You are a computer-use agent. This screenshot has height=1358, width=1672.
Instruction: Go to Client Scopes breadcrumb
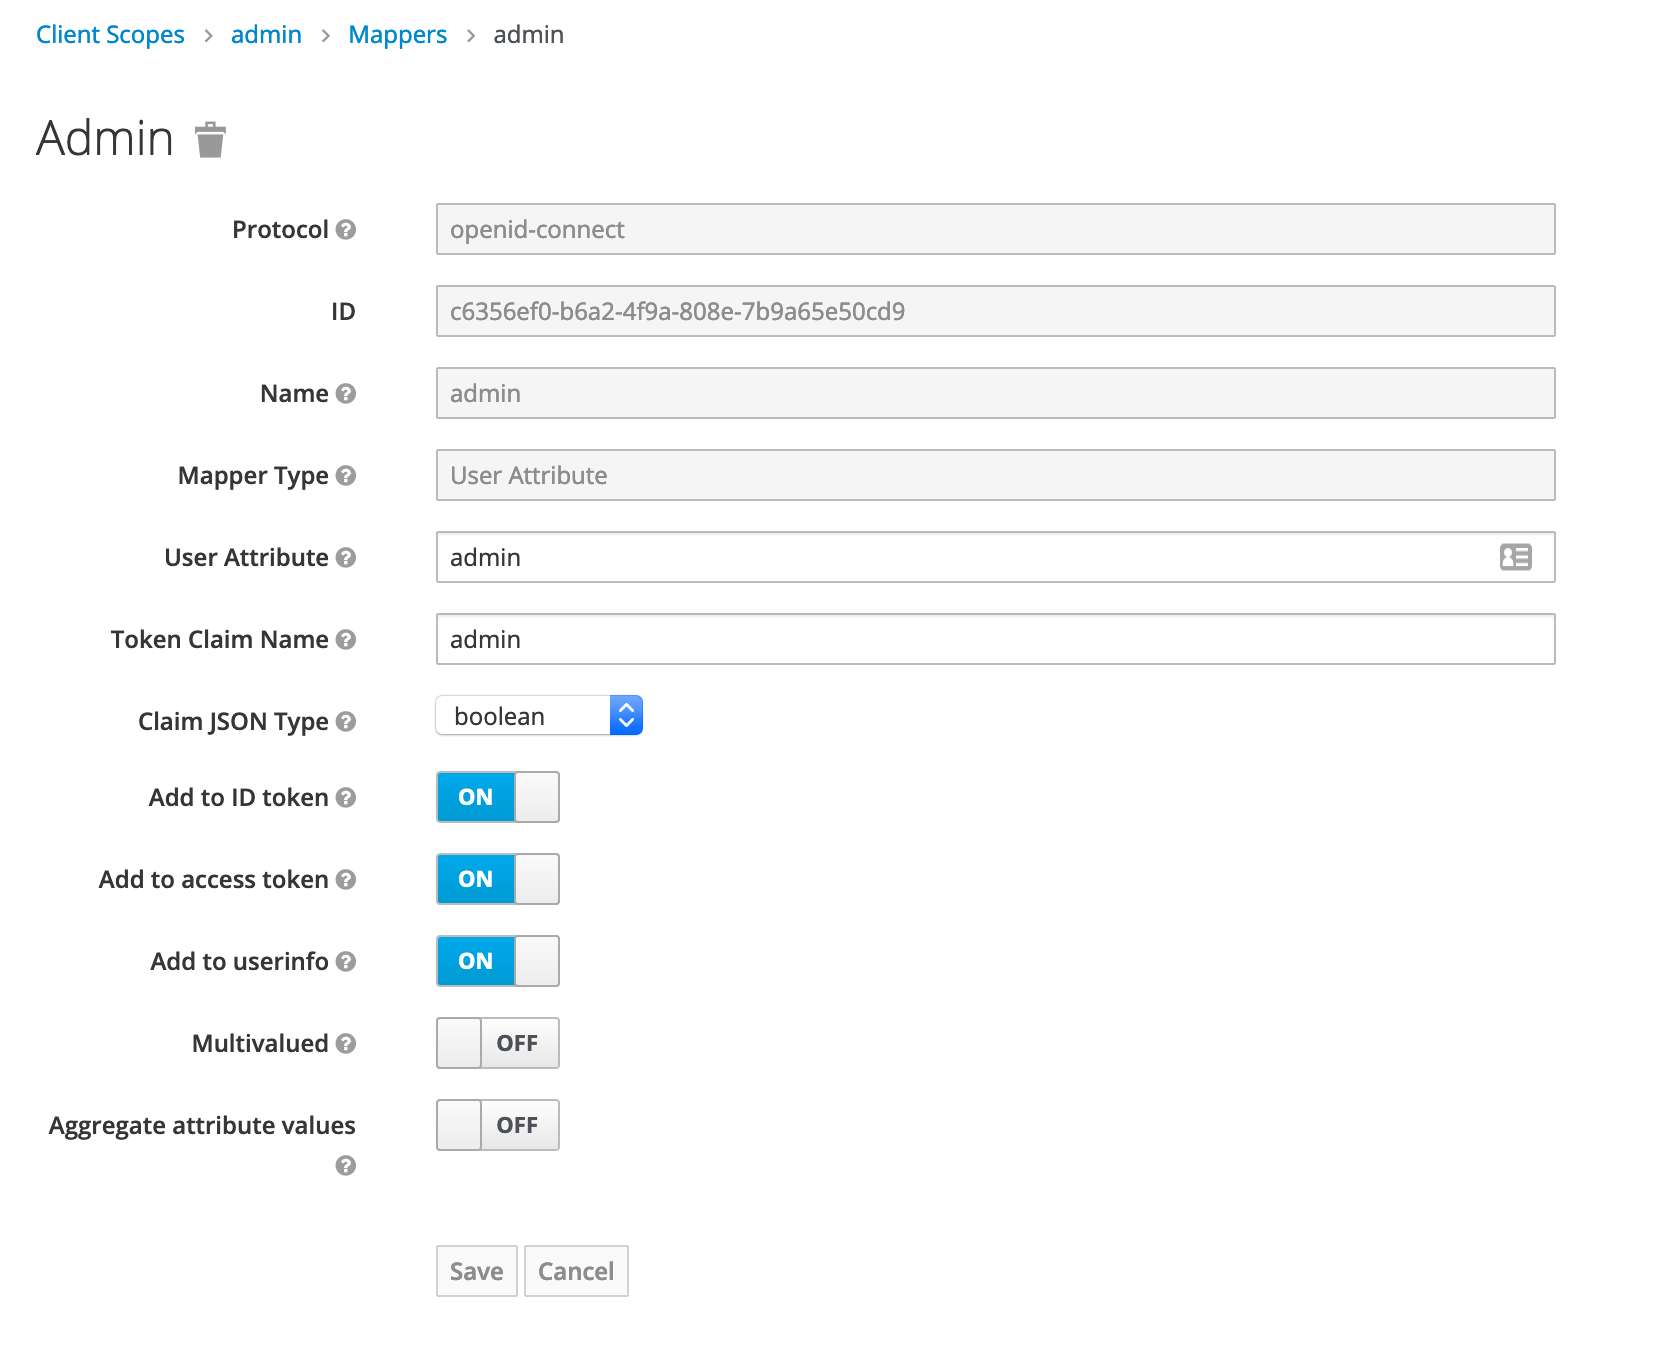click(x=110, y=35)
